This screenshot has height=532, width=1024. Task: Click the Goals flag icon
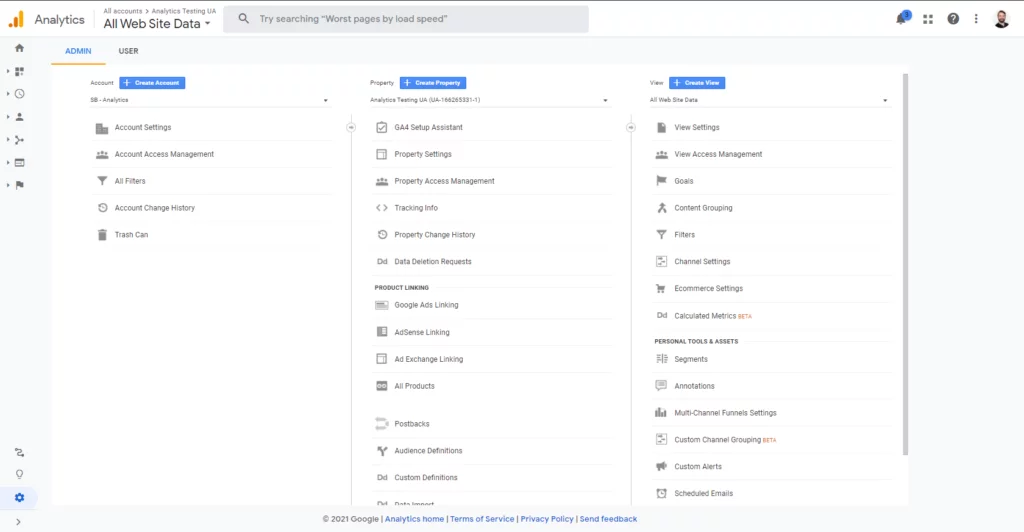coord(662,181)
